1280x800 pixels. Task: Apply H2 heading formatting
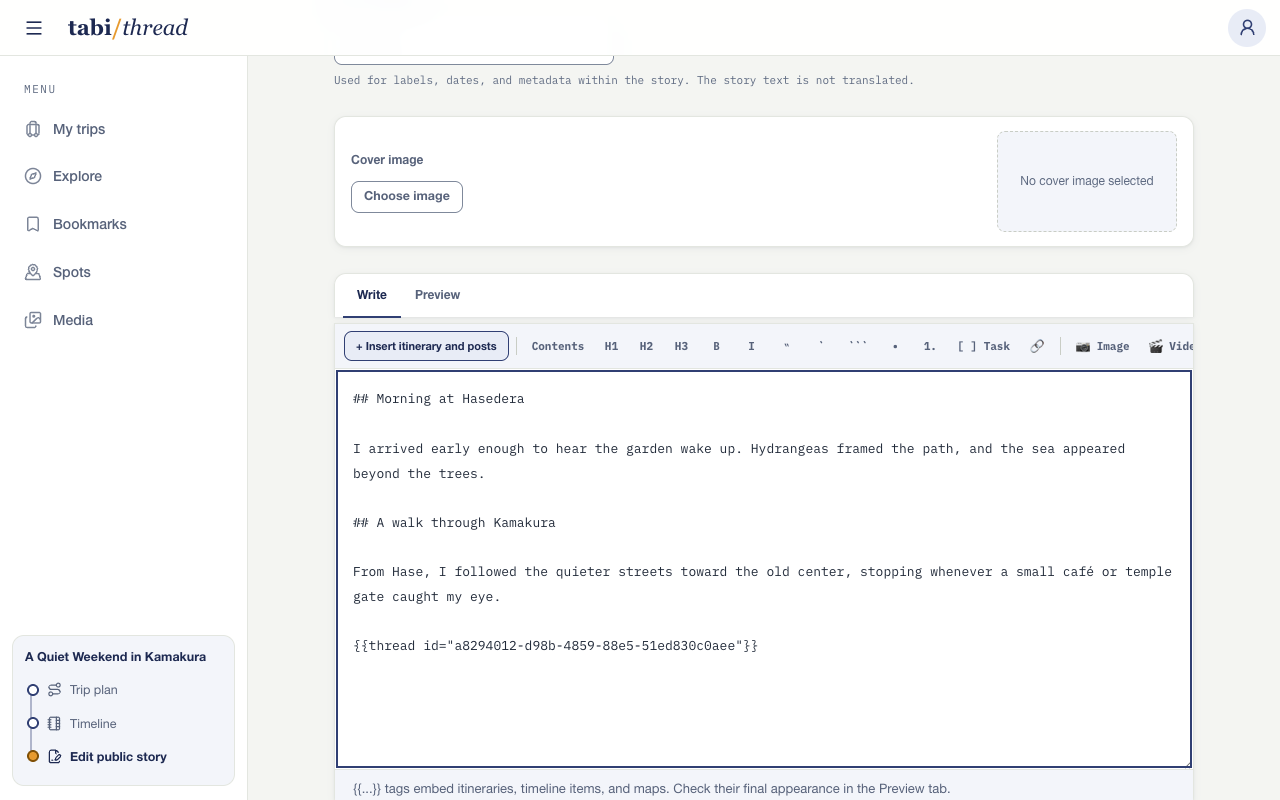coord(646,346)
